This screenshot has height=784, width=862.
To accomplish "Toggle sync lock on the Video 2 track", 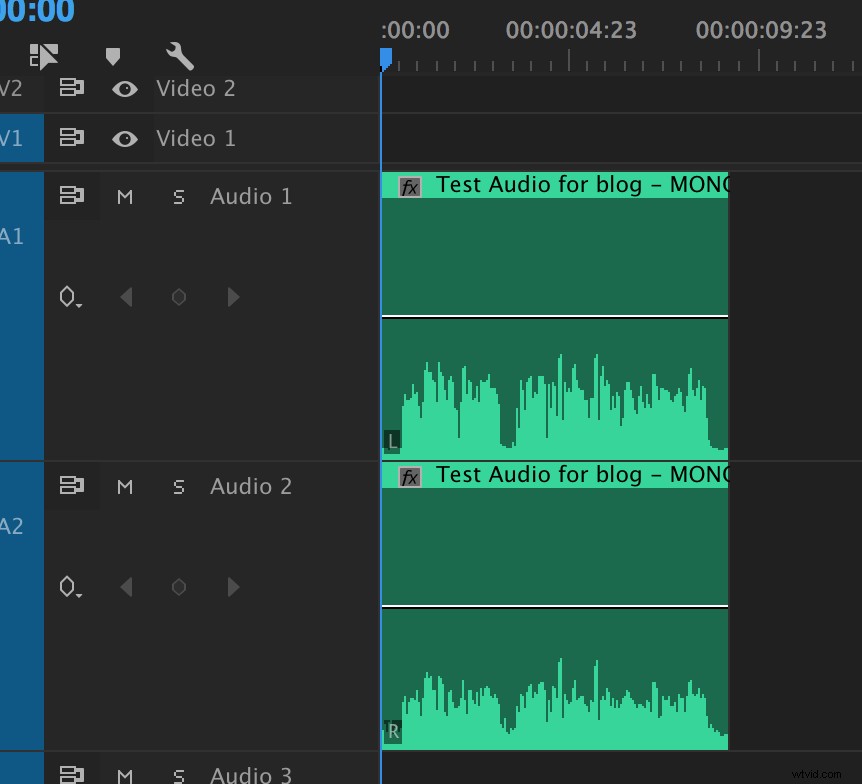I will [x=70, y=88].
